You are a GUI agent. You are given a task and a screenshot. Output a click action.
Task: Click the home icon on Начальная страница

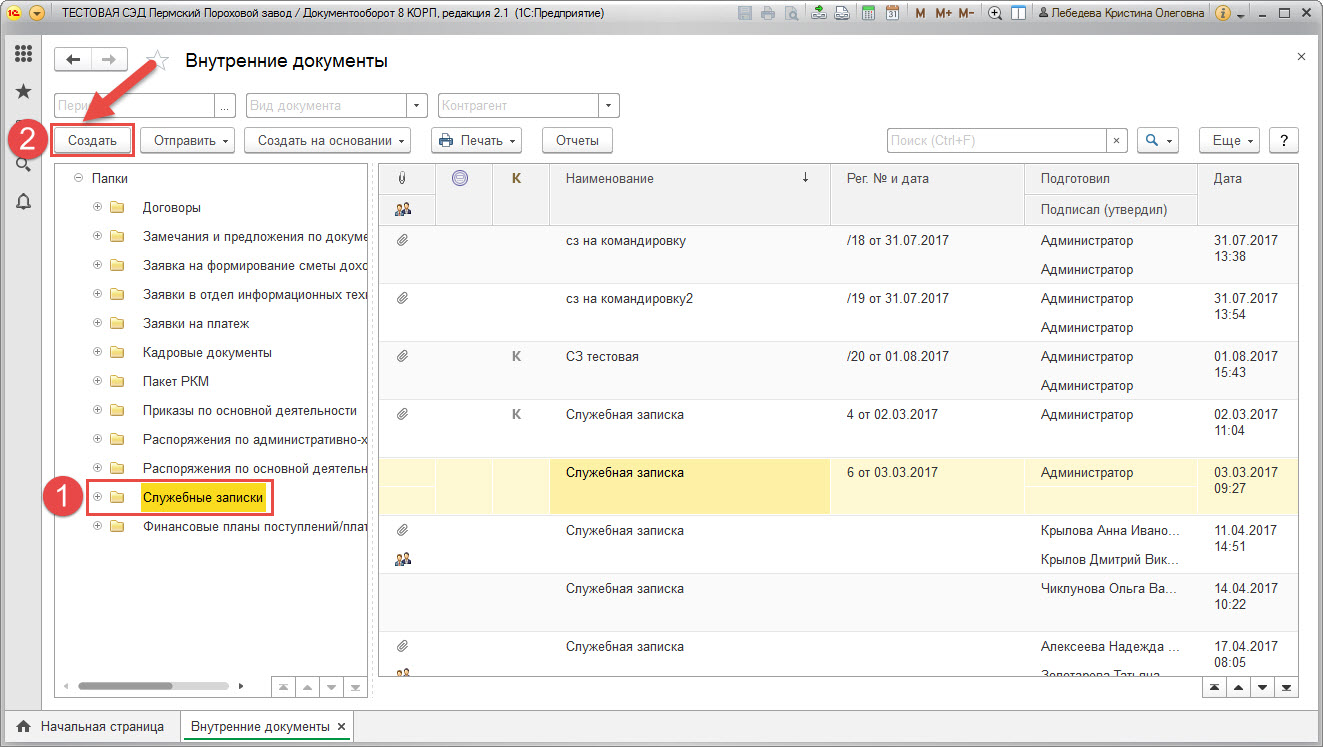click(24, 726)
